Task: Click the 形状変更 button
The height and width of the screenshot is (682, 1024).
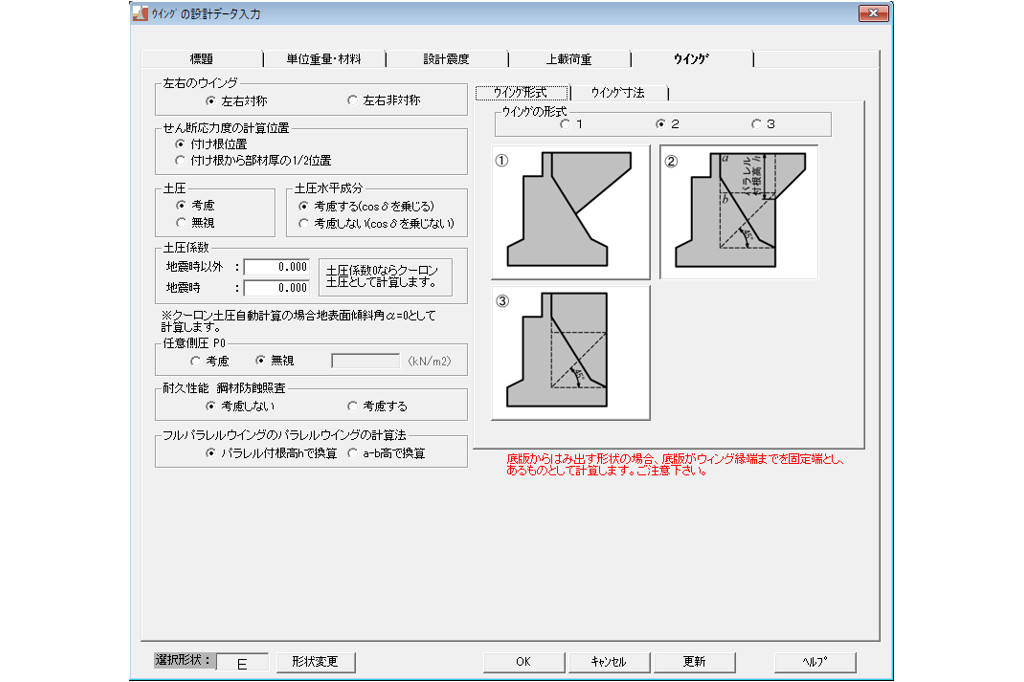Action: pyautogui.click(x=315, y=662)
